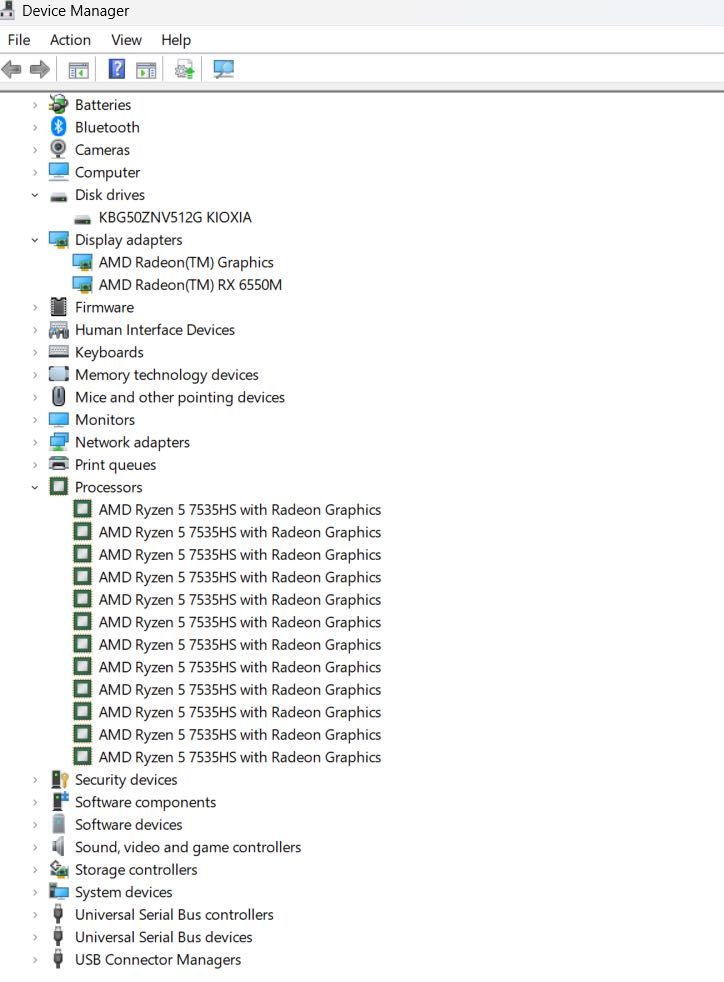The height and width of the screenshot is (982, 724).
Task: Expand the Bluetooth node
Action: tap(35, 127)
